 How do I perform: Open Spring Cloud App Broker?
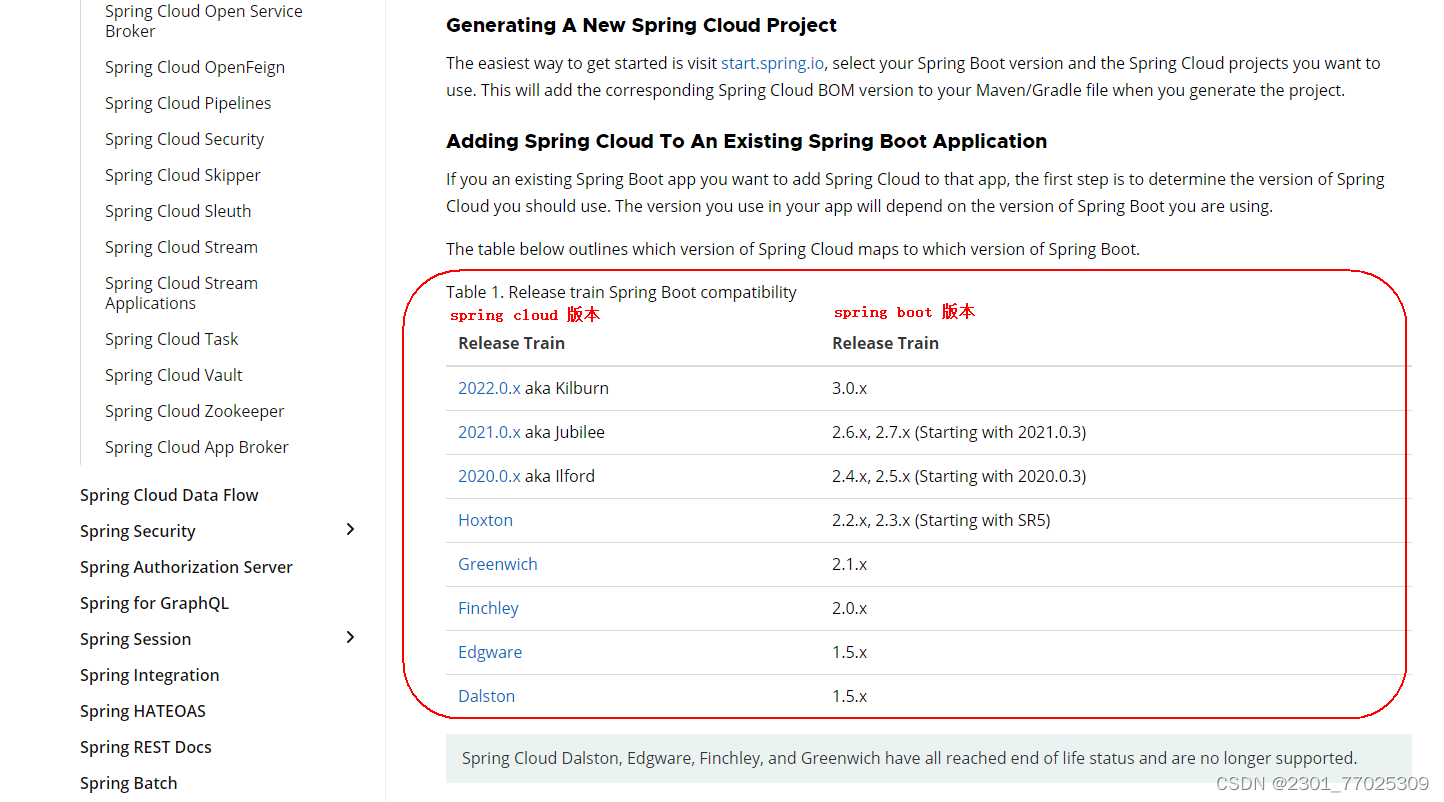coord(197,447)
